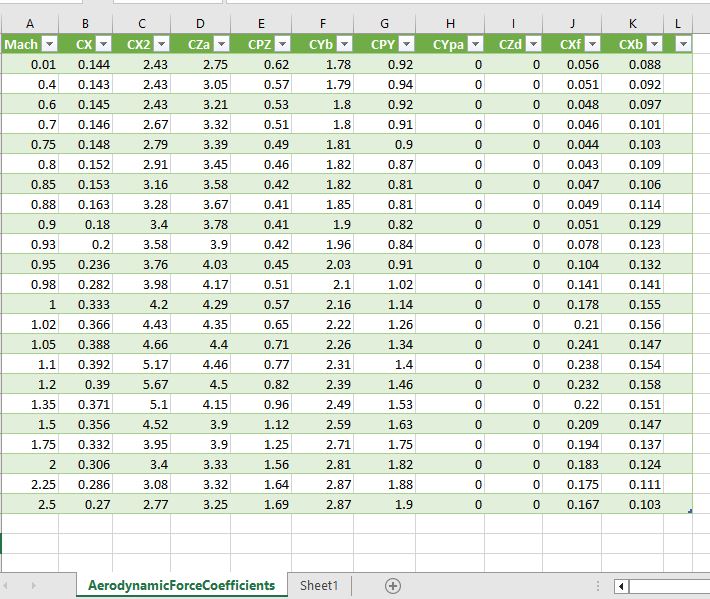Expand the CPZ column filter
This screenshot has width=710, height=599.
click(x=281, y=45)
